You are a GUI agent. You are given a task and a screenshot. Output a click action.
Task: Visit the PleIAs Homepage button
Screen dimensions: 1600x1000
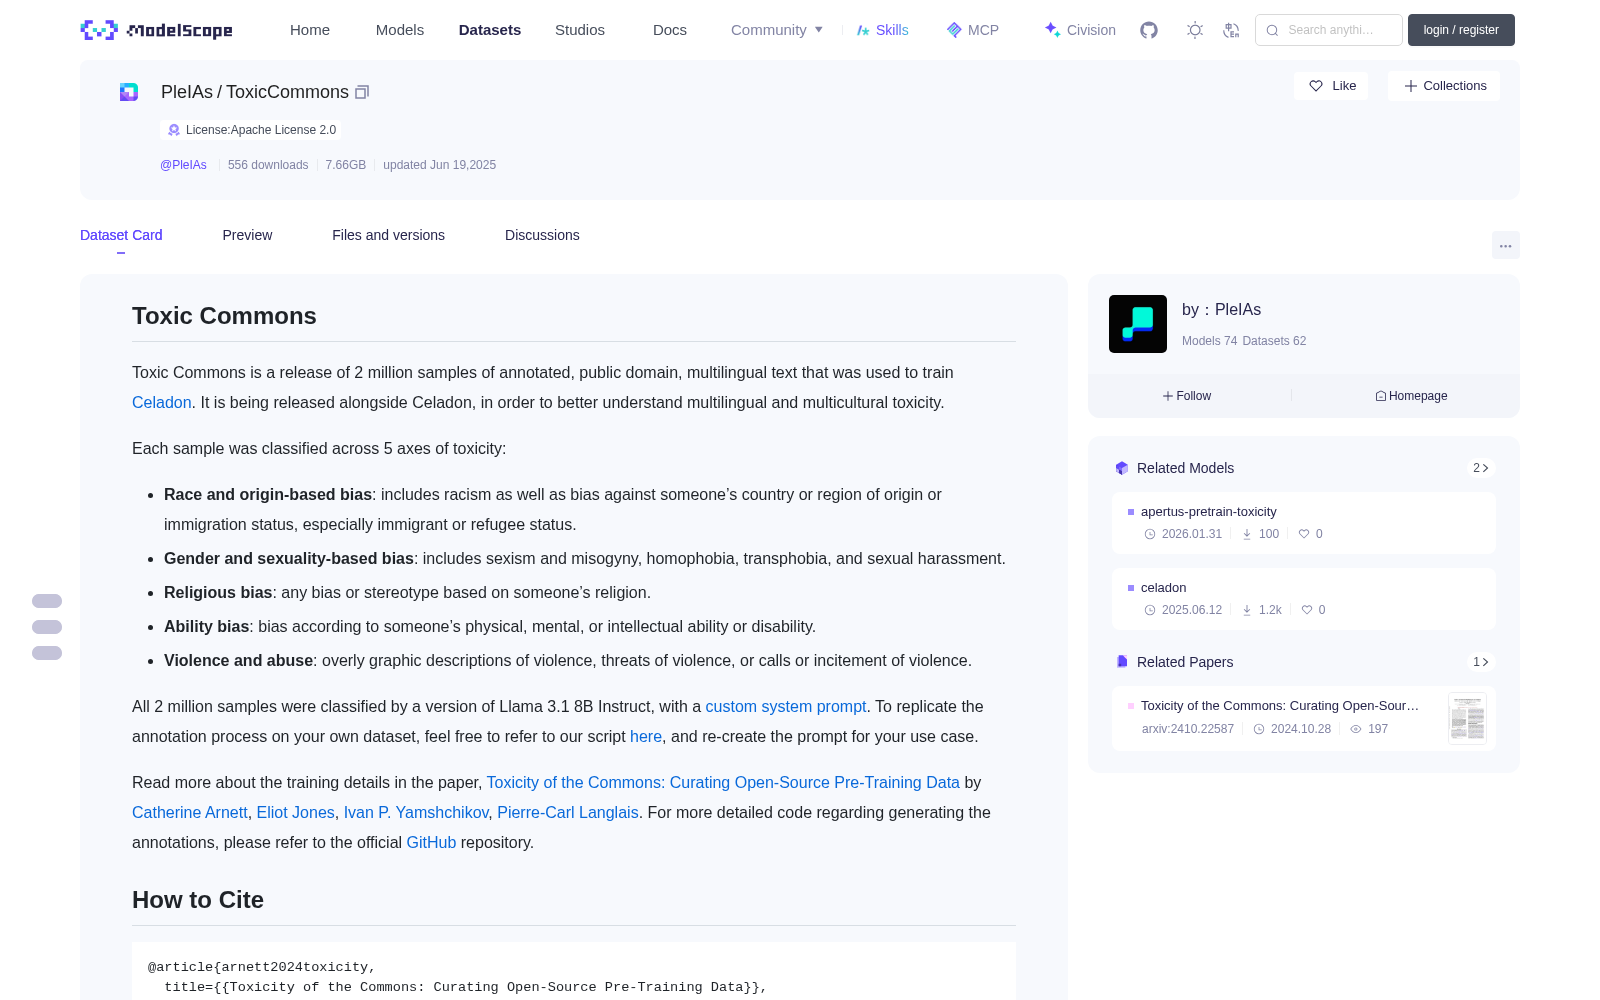(1411, 396)
